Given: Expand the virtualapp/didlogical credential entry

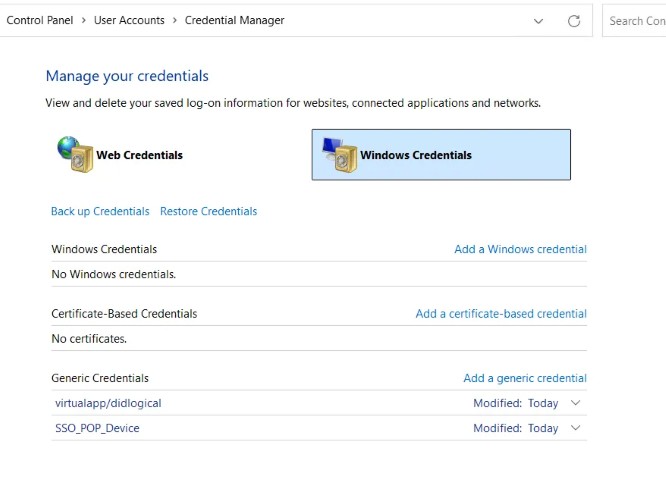Looking at the screenshot, I should coord(576,403).
